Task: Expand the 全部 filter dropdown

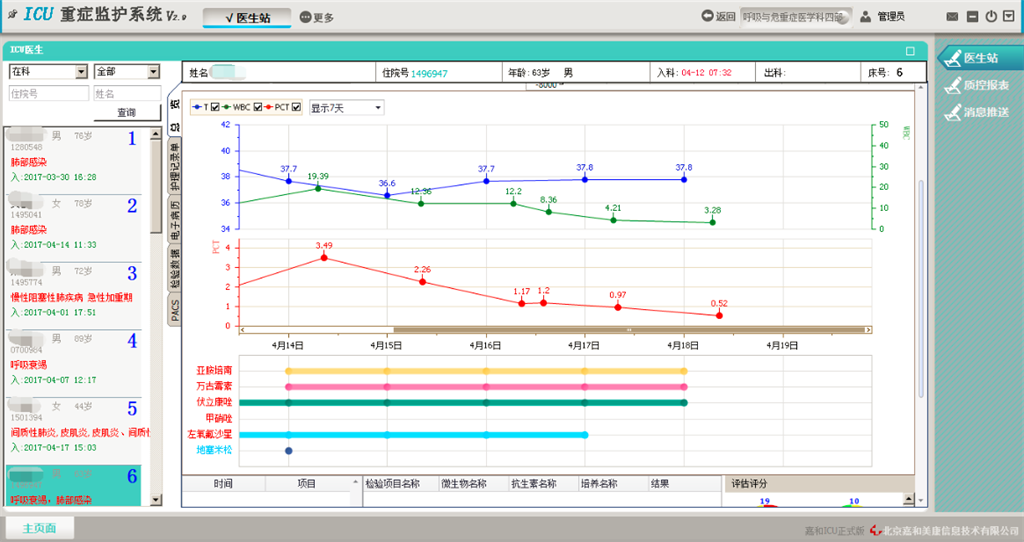Action: [126, 72]
